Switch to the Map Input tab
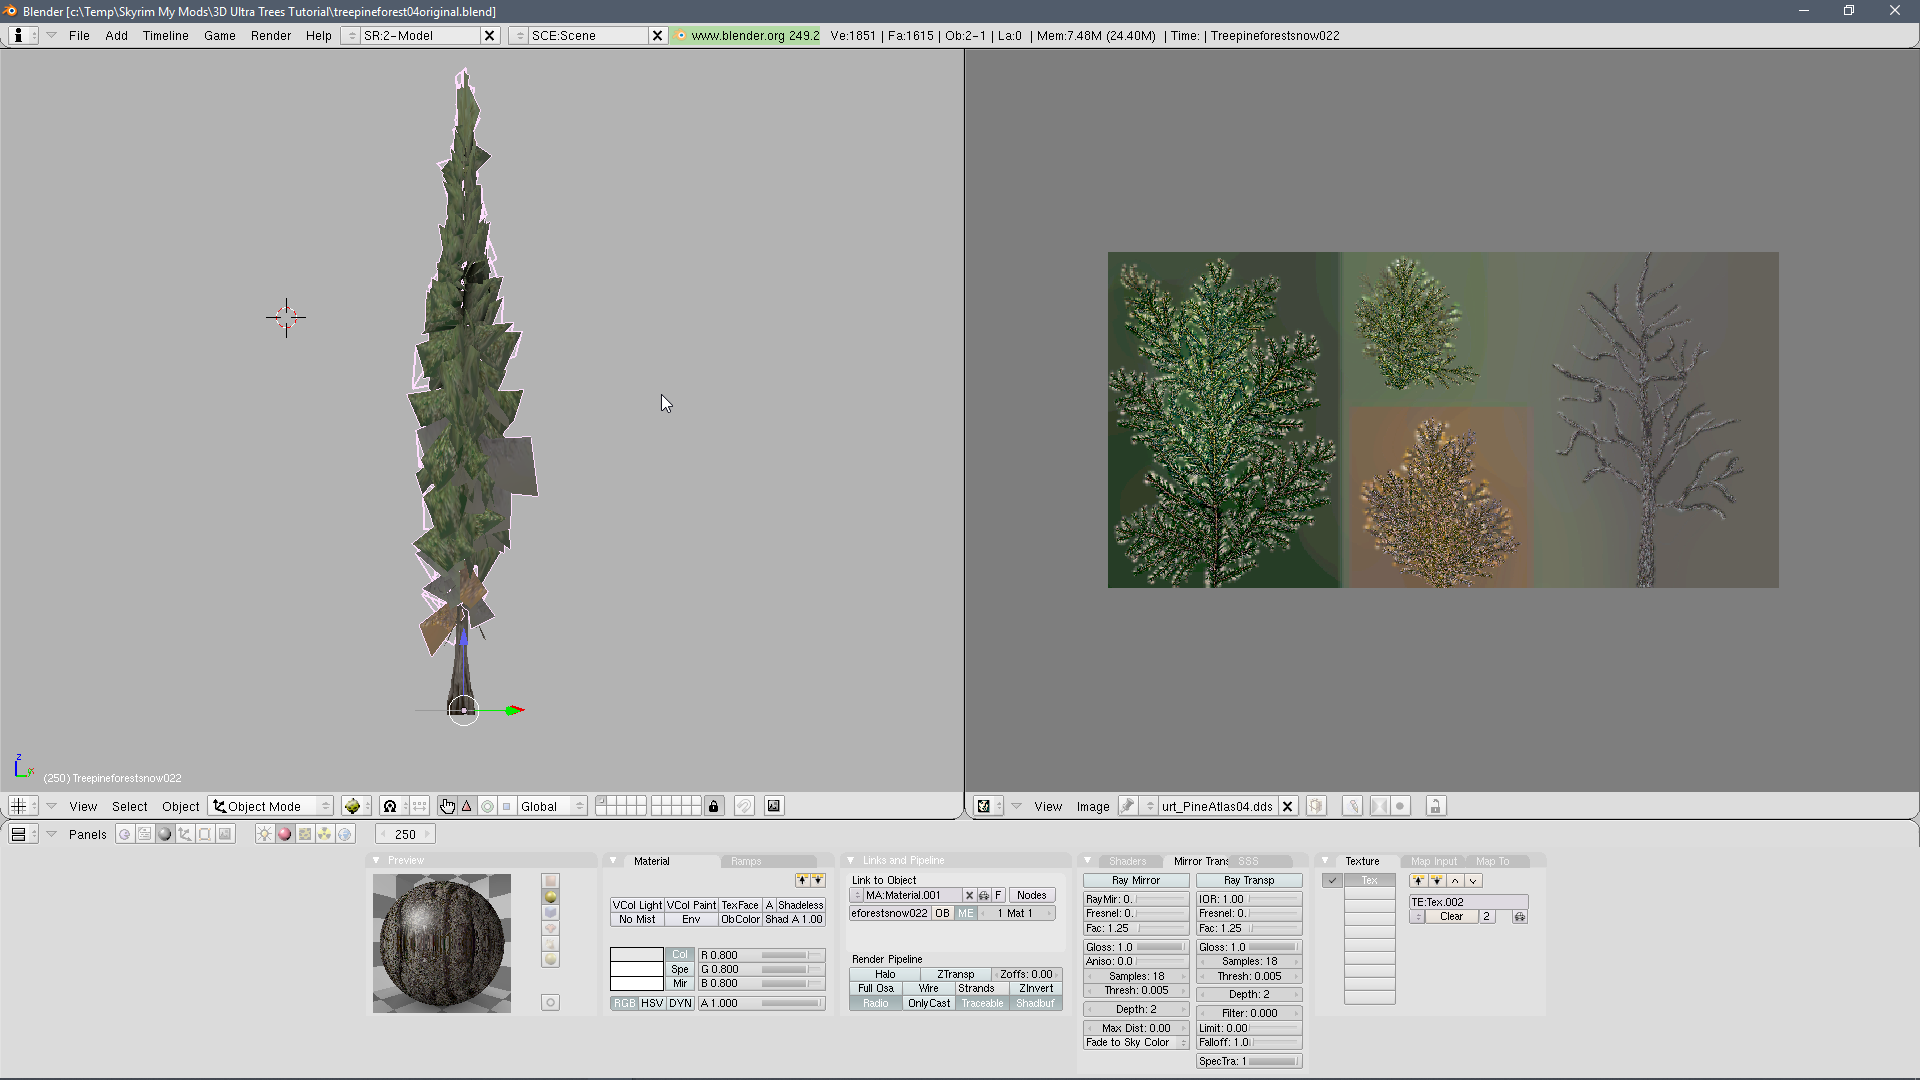 click(1433, 861)
